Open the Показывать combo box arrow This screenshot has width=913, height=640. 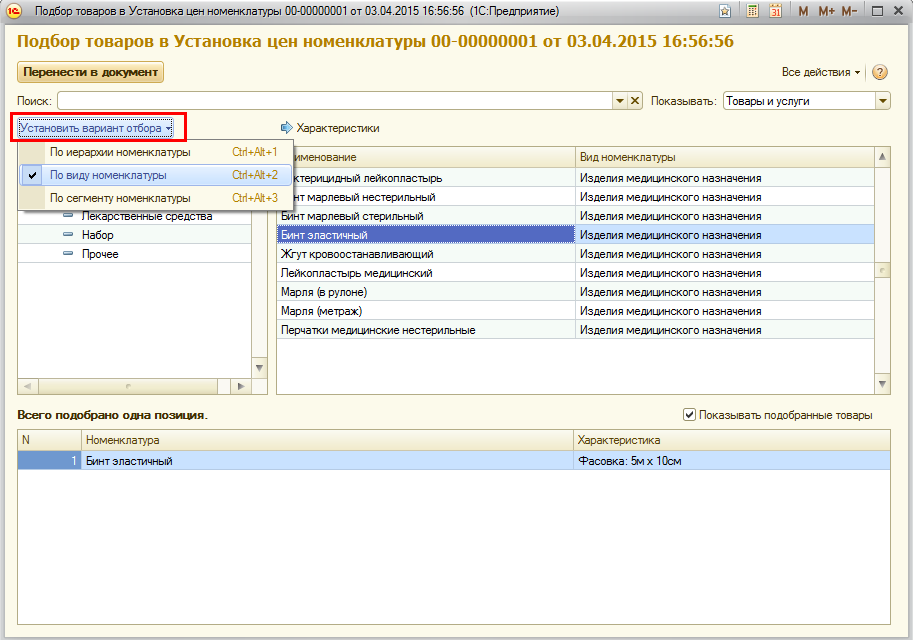882,101
